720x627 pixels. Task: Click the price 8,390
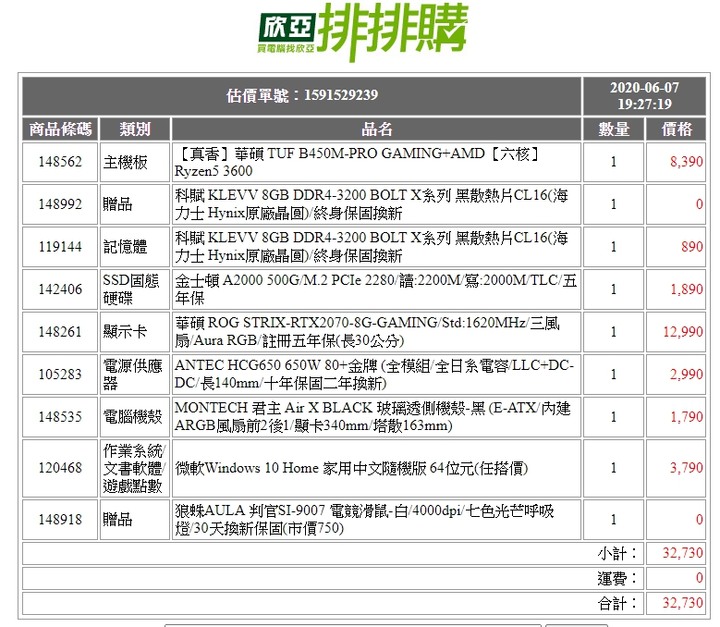(686, 162)
